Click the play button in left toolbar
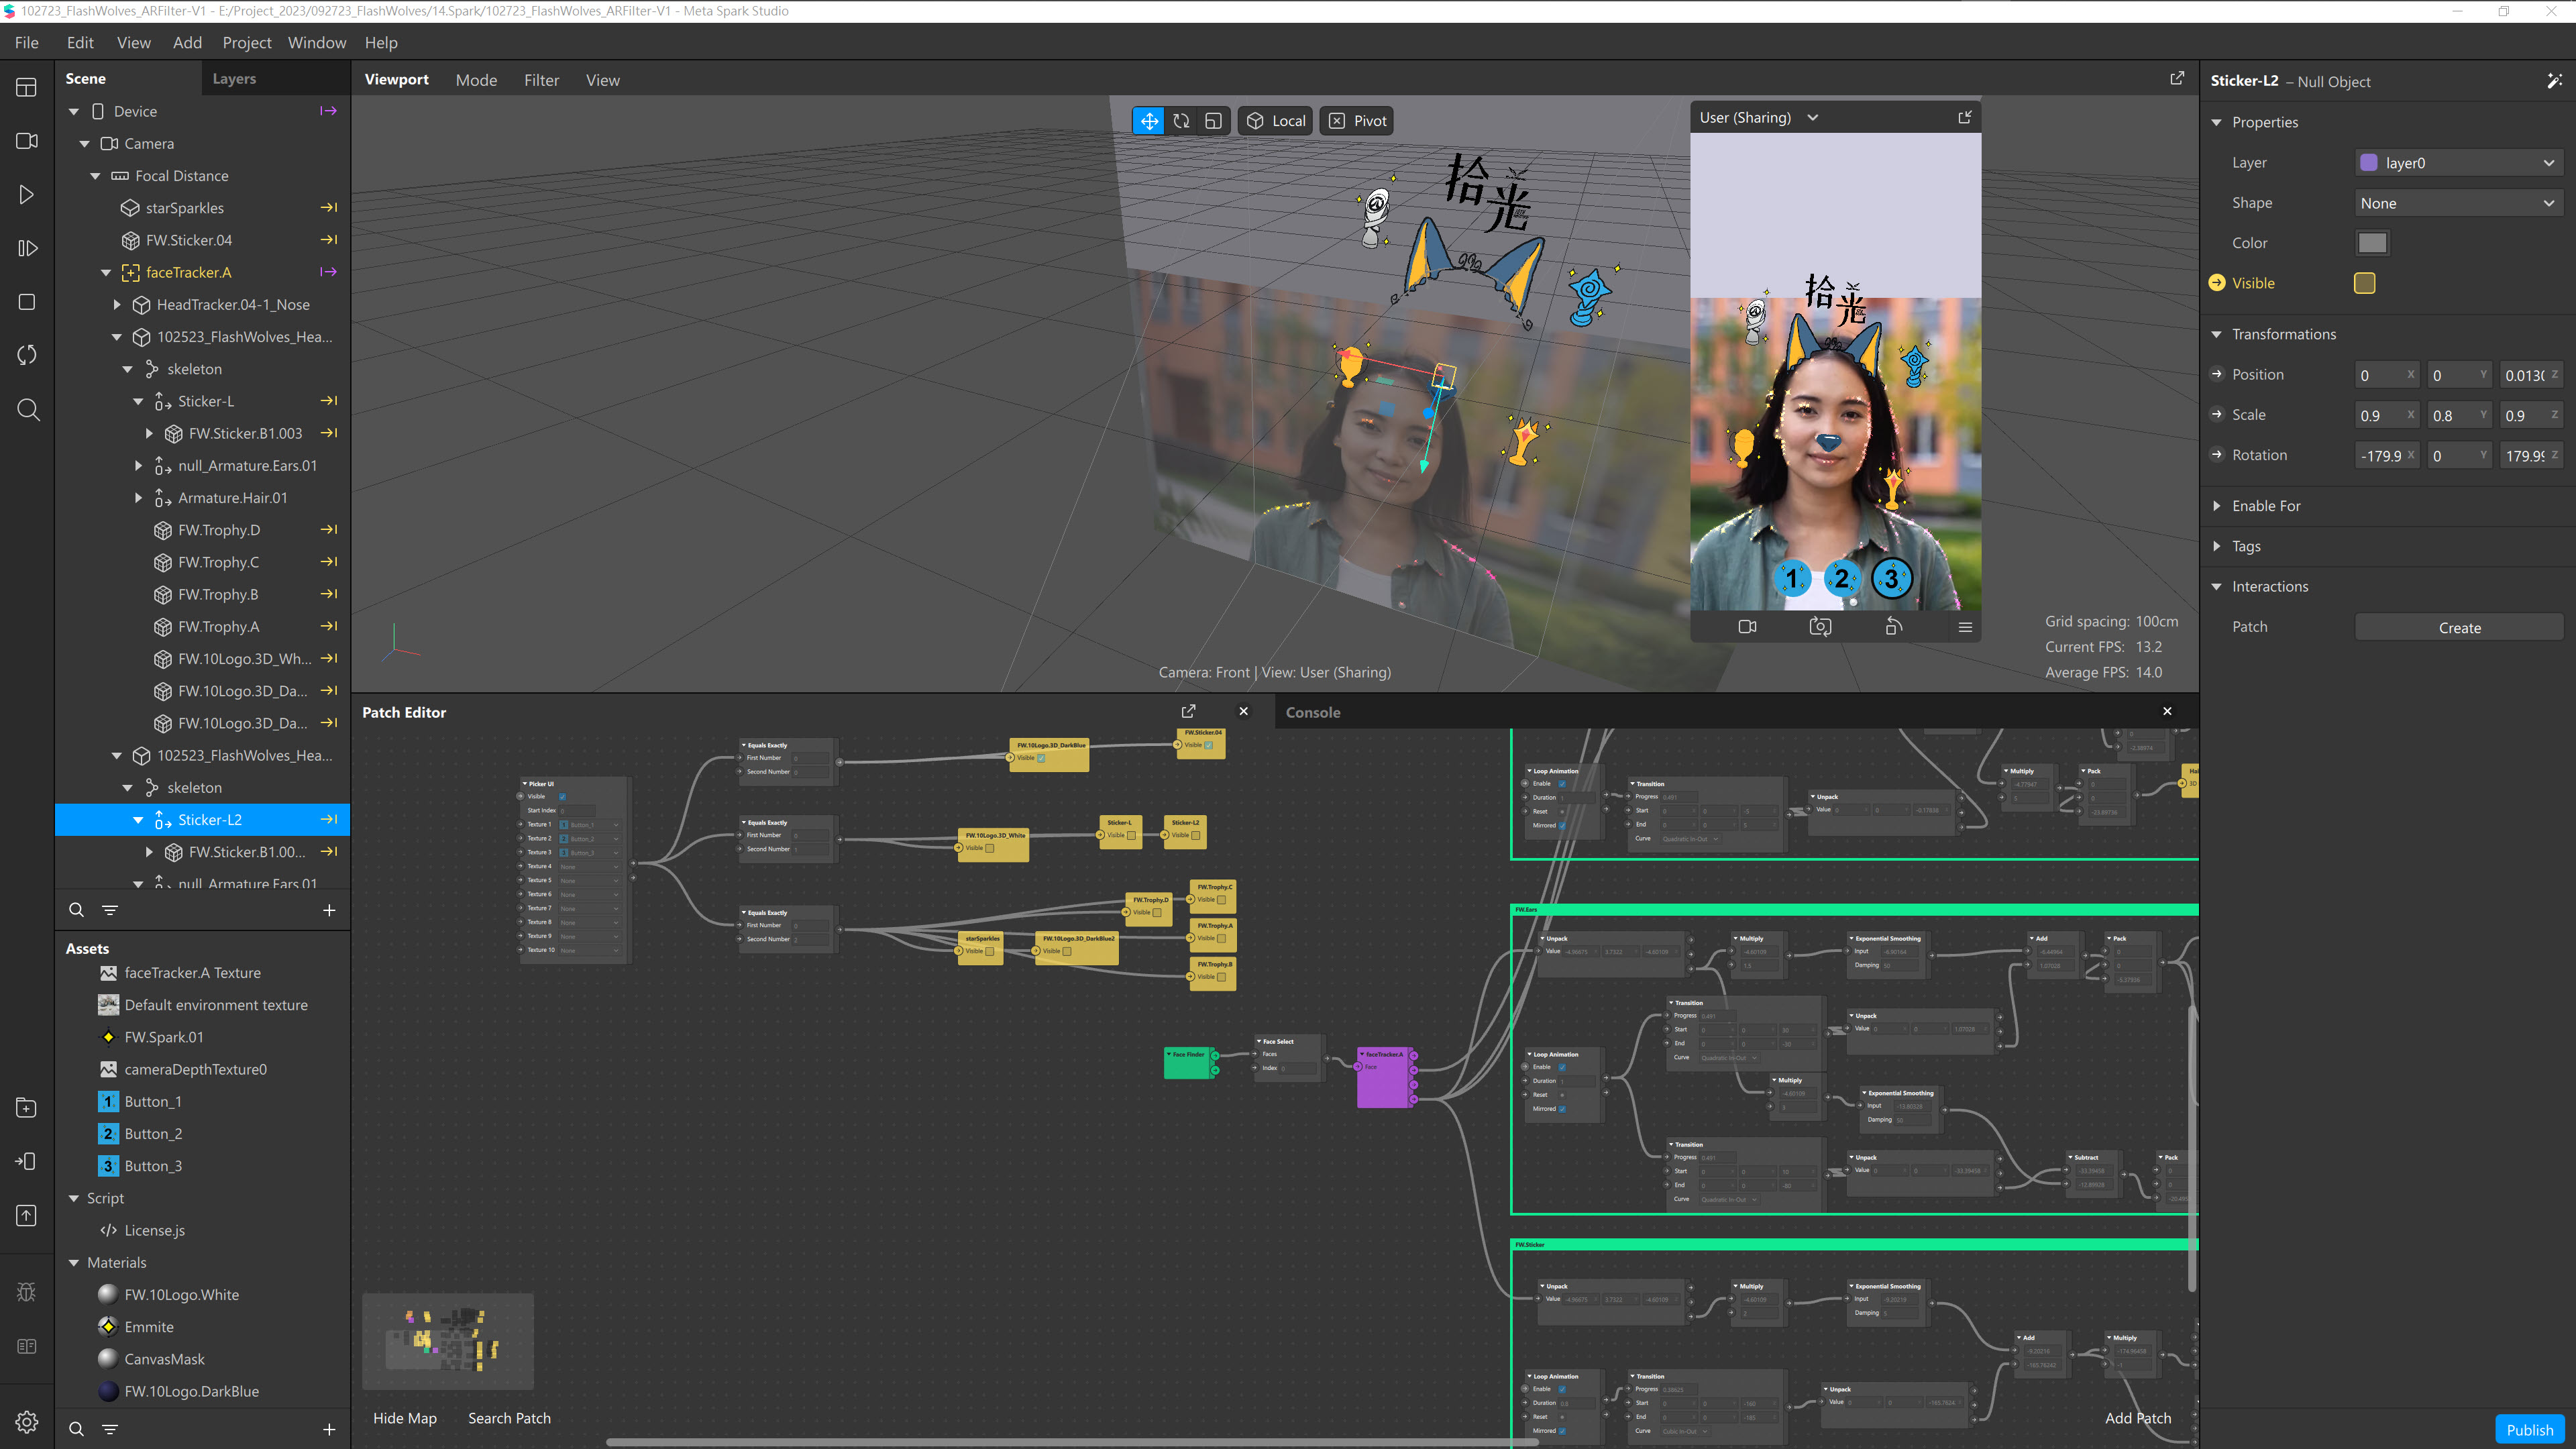Screen dimensions: 2576x1449 (27, 195)
